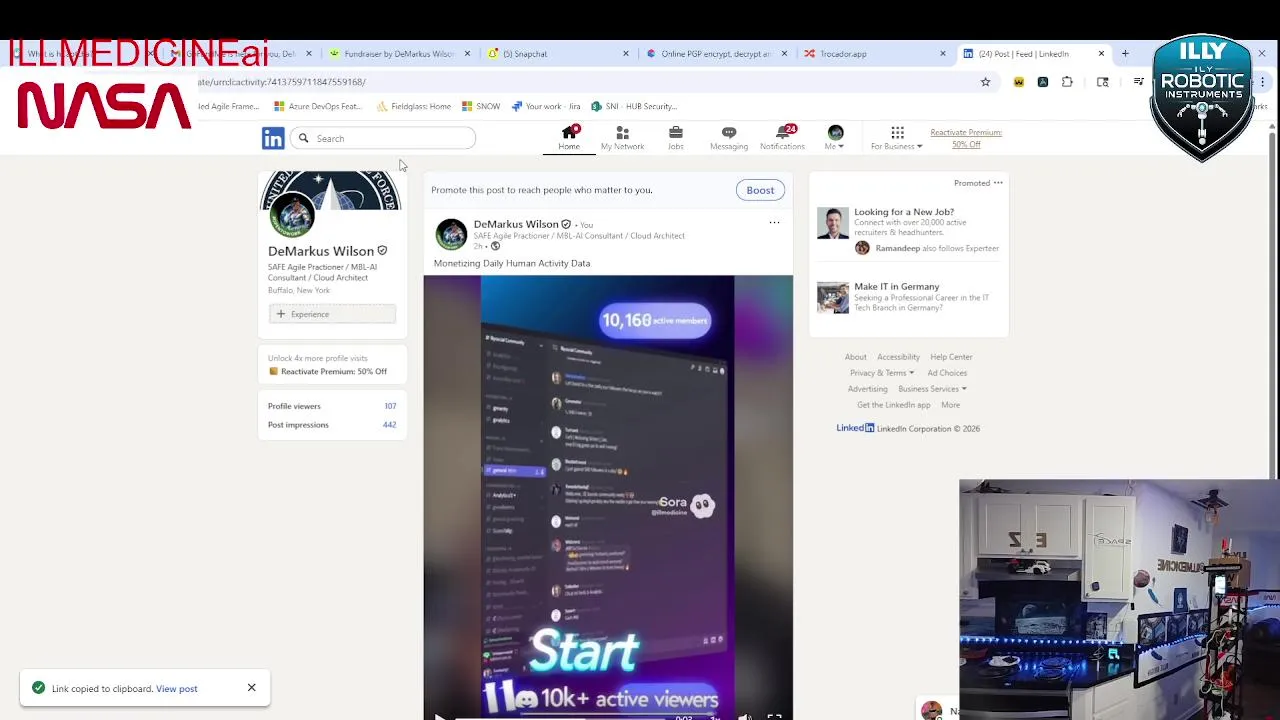The height and width of the screenshot is (720, 1280).
Task: Expand For Business apps grid menu
Action: point(897,139)
